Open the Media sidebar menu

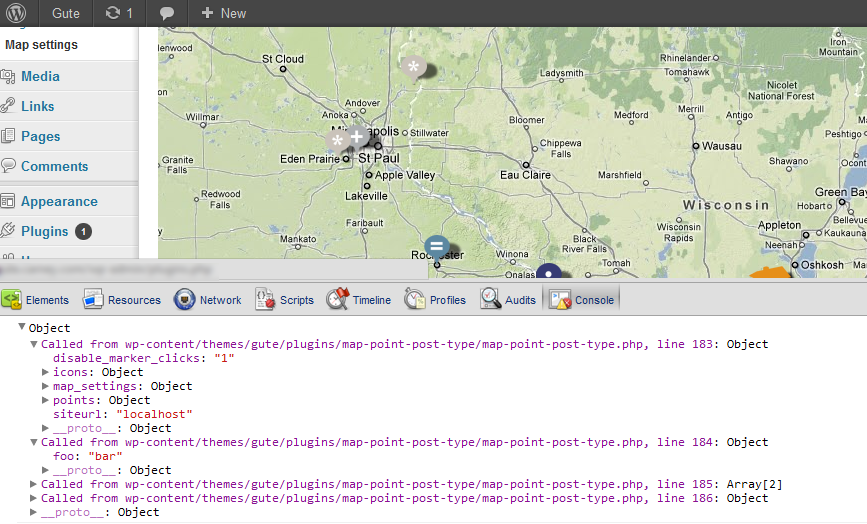click(x=40, y=76)
